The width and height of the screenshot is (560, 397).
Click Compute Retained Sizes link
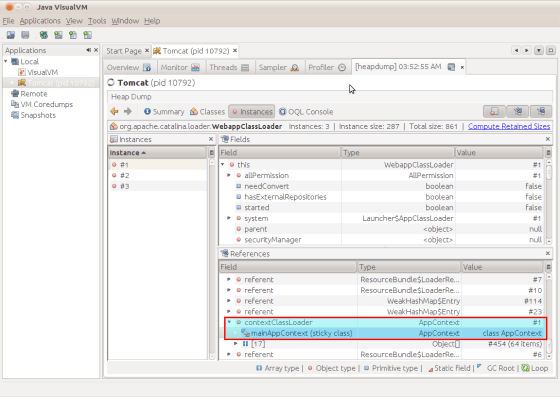(509, 126)
